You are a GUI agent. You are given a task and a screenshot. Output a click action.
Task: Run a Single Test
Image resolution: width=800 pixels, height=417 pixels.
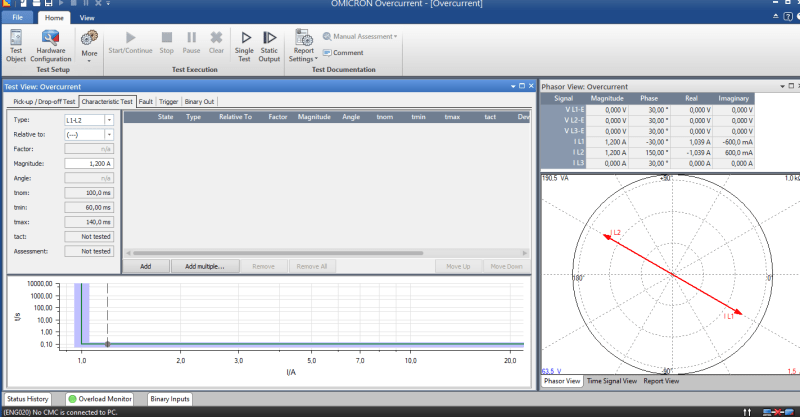[244, 46]
